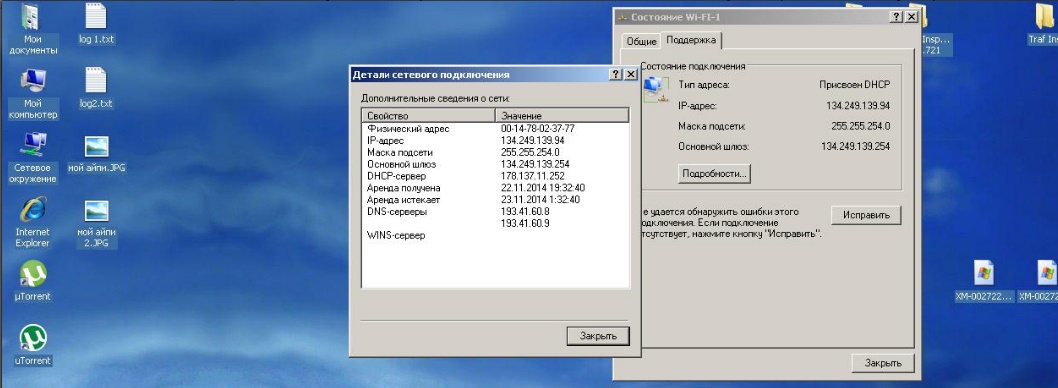
Task: Select the µTorrent shortcut icon
Action: coord(32,281)
